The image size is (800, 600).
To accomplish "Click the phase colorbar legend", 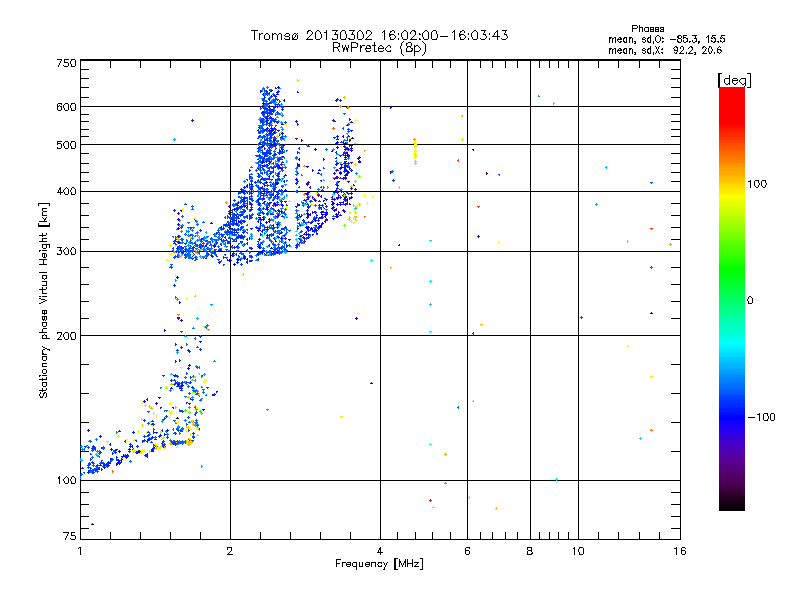I will point(732,298).
